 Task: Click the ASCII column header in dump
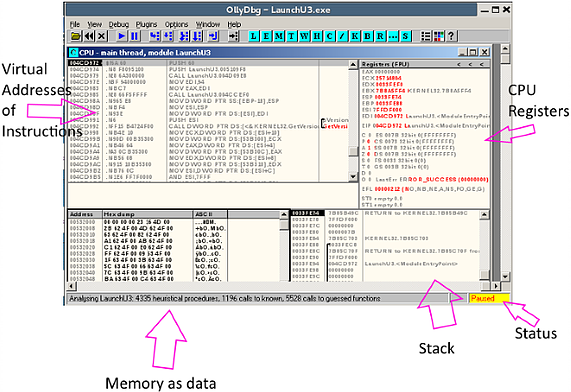click(210, 214)
